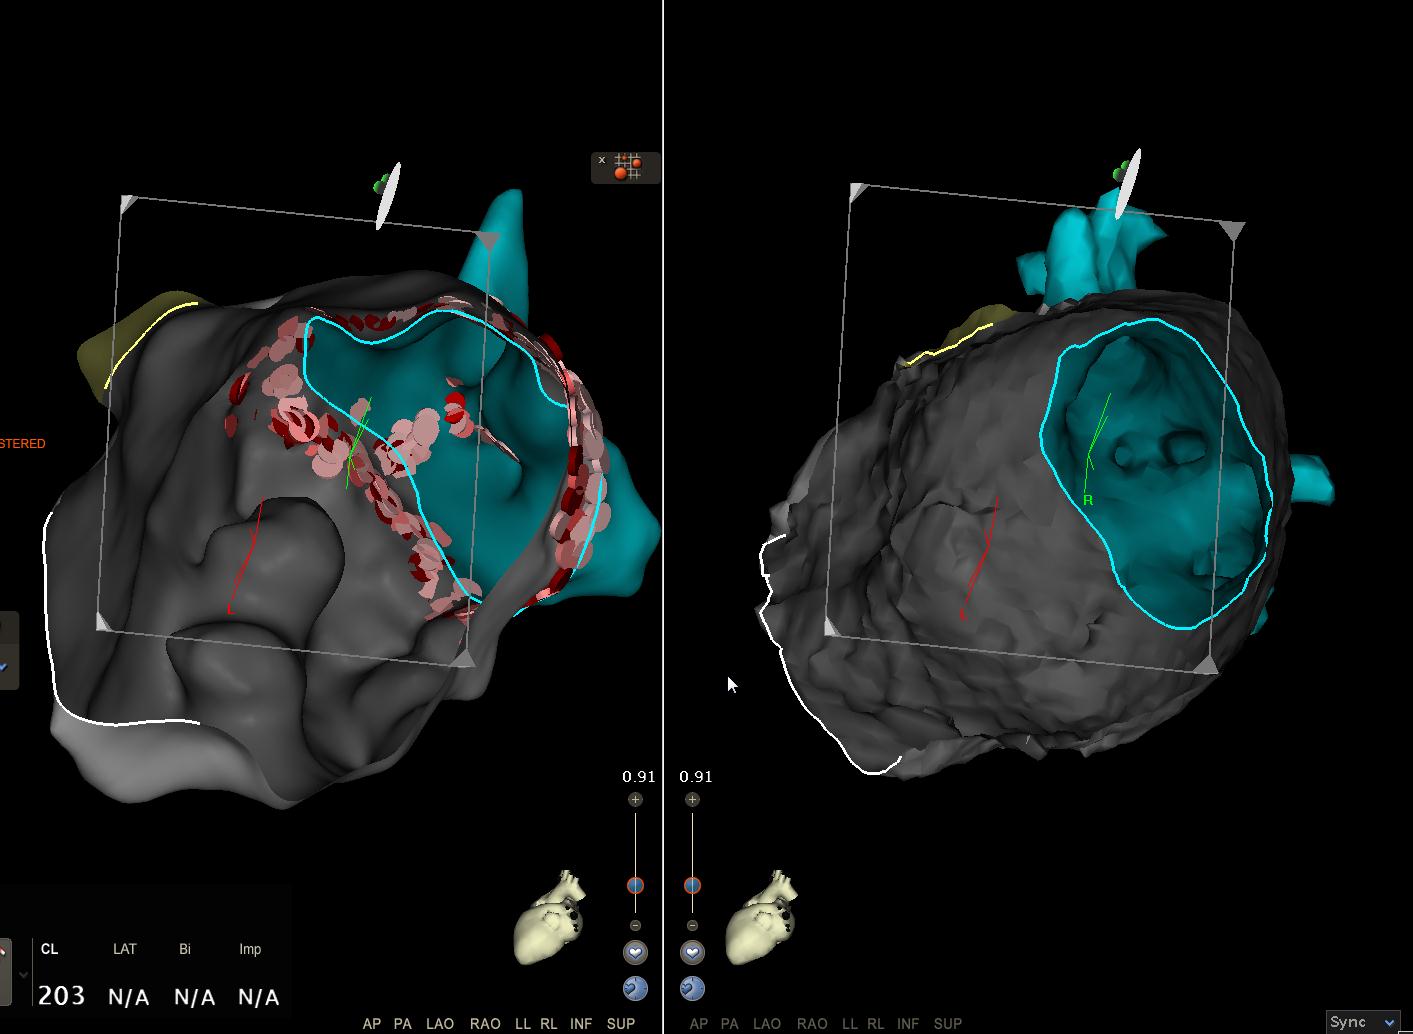Open the orange spheres grid panel icon near the top
Image resolution: width=1413 pixels, height=1034 pixels.
[626, 168]
